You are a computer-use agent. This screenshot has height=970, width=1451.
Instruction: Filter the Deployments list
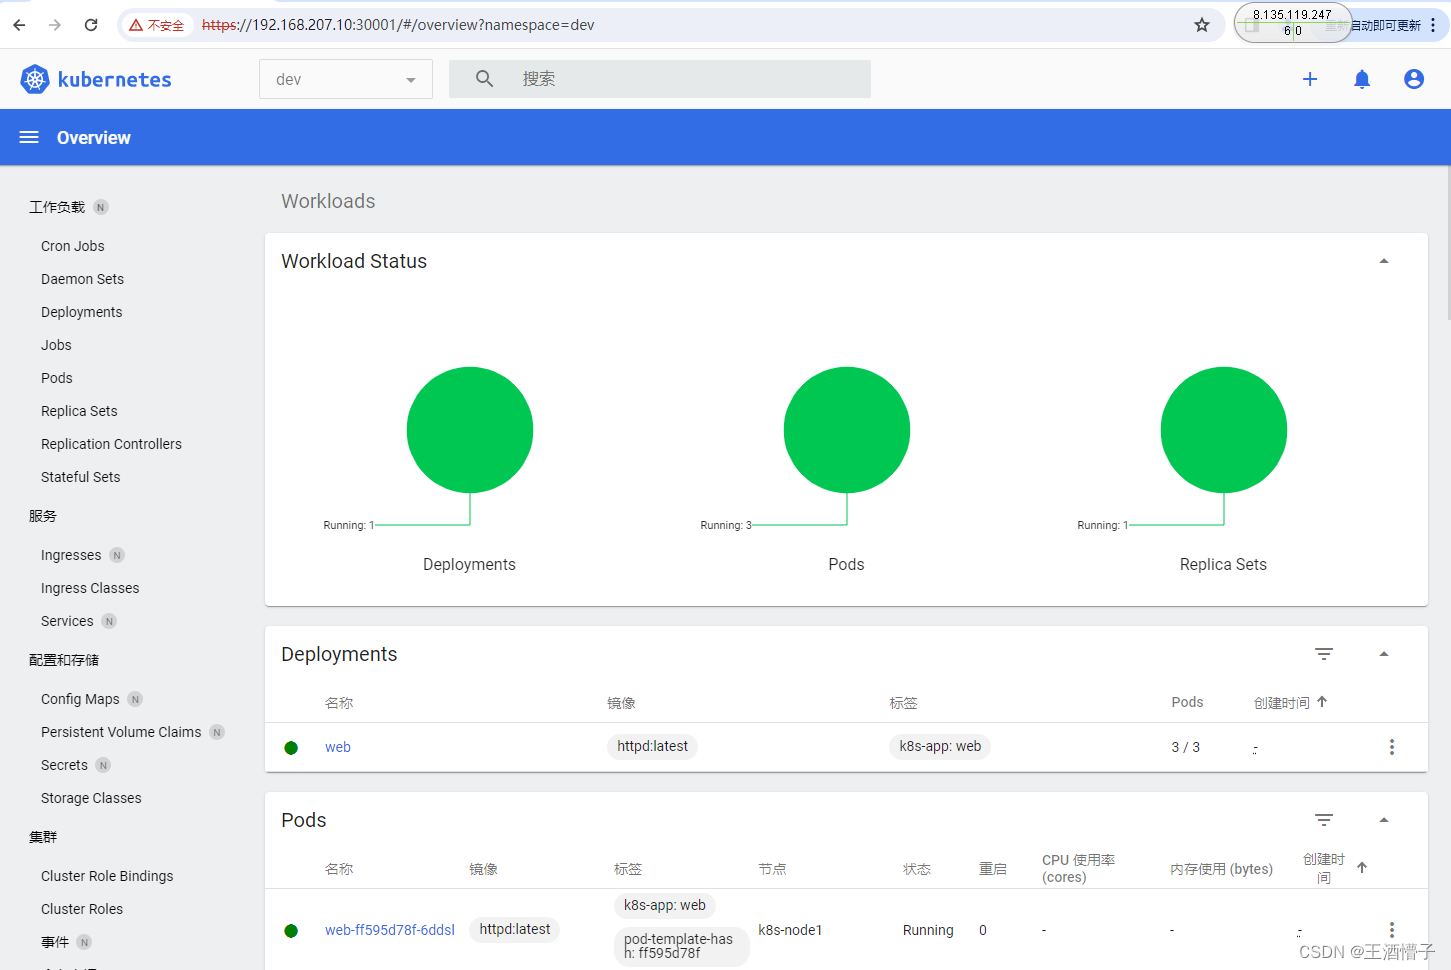1324,654
